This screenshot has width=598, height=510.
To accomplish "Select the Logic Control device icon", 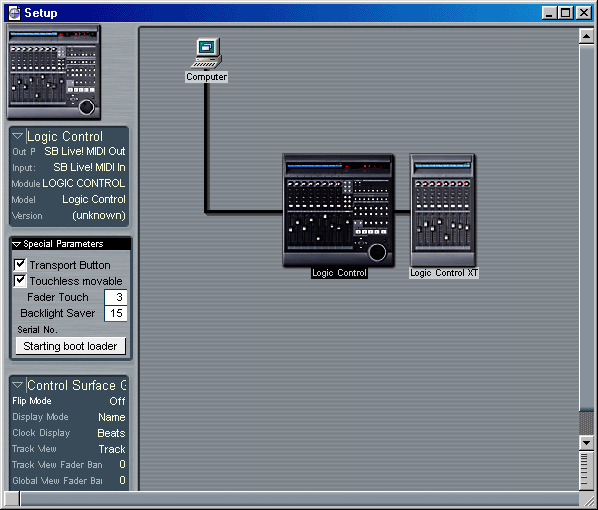I will click(x=338, y=210).
